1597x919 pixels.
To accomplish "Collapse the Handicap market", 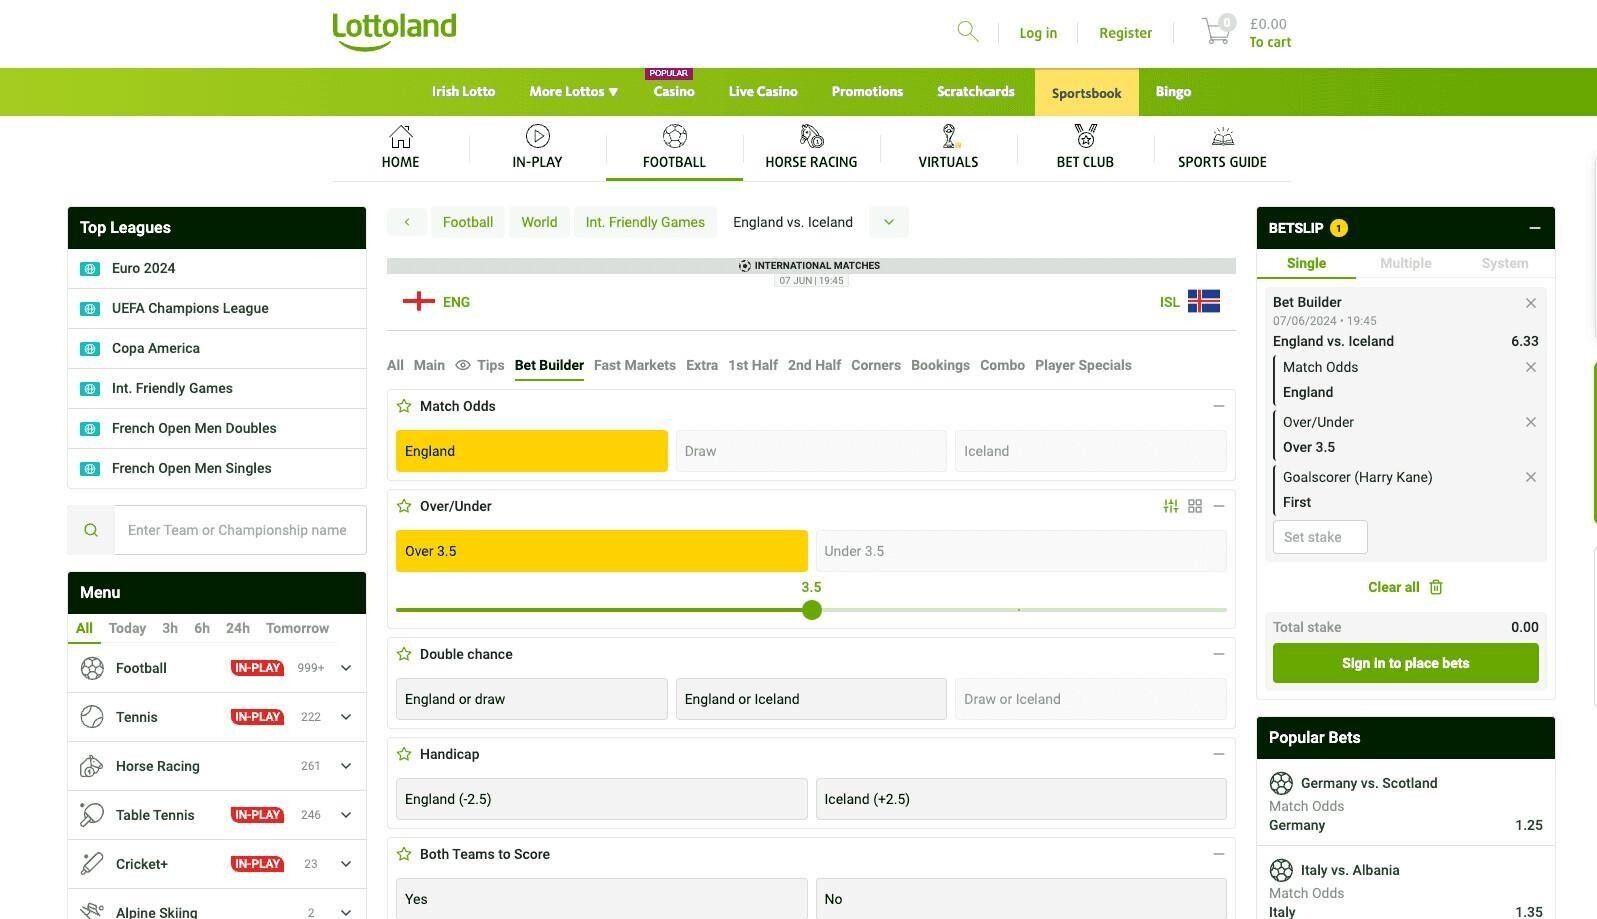I will click(x=1218, y=754).
